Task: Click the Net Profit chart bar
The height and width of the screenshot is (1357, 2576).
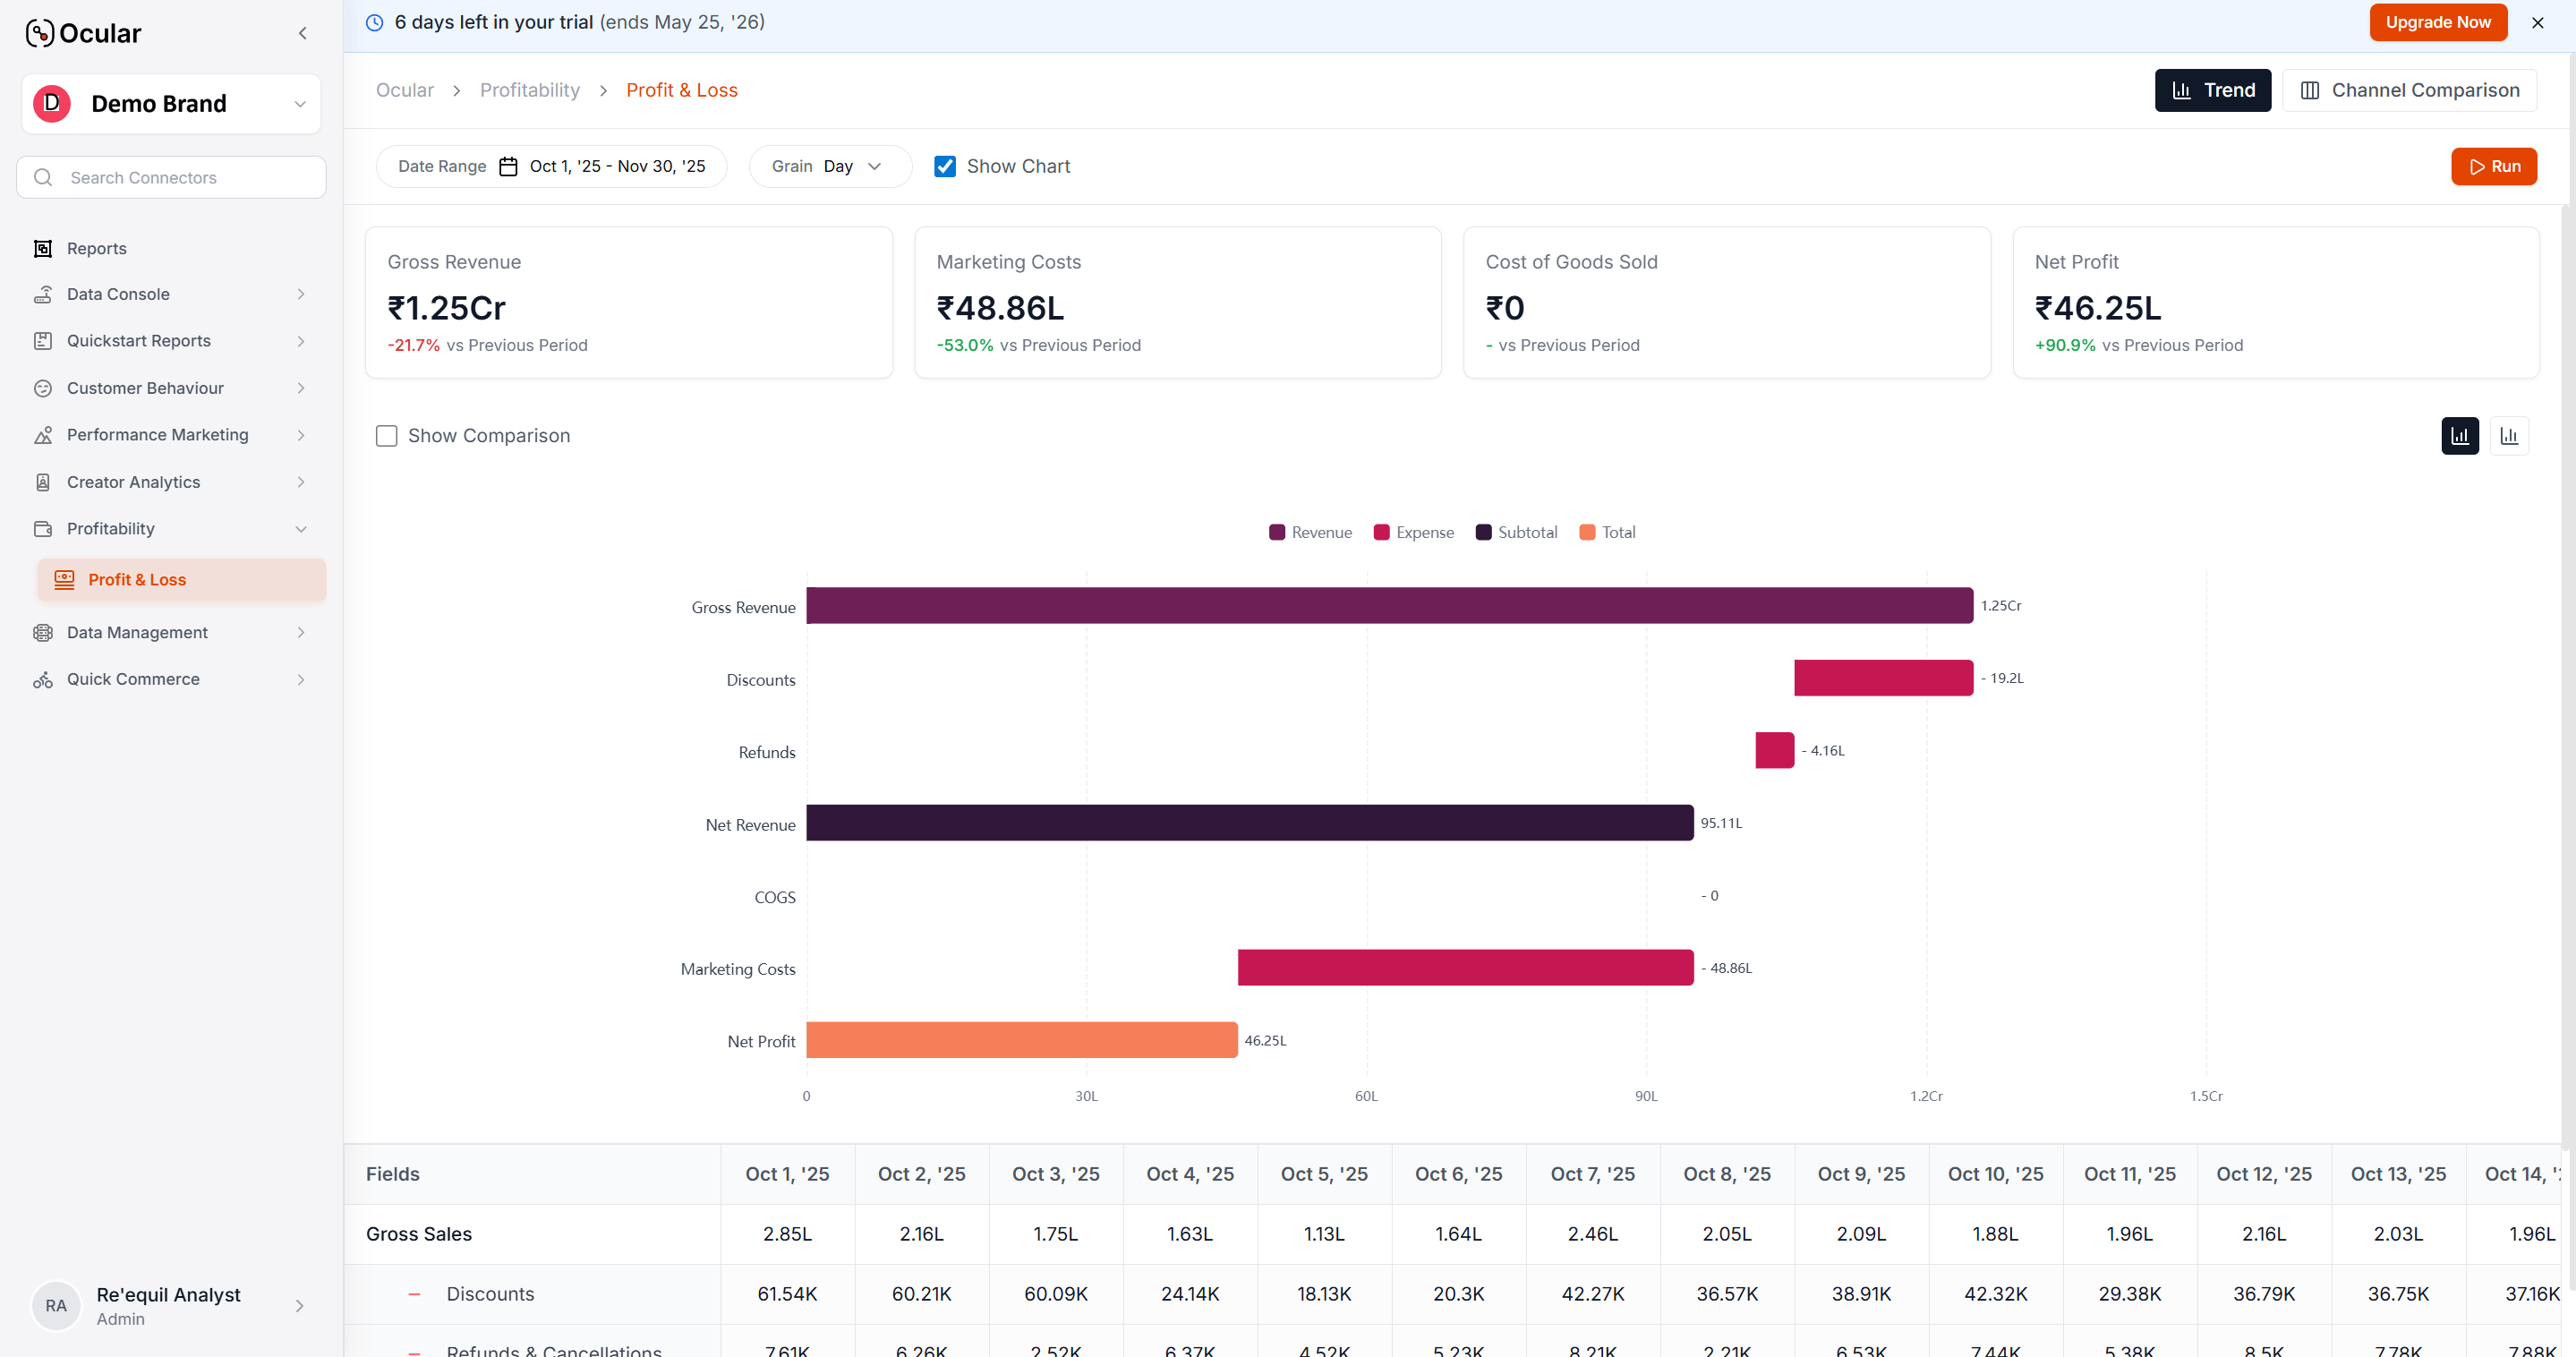Action: tap(1022, 1040)
